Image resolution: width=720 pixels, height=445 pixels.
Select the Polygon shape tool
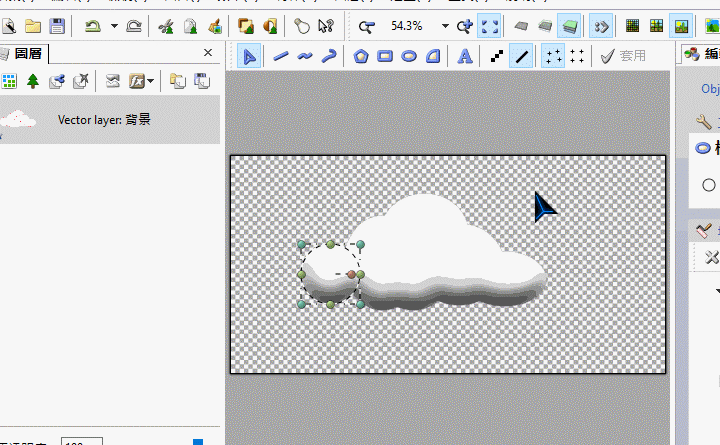361,56
